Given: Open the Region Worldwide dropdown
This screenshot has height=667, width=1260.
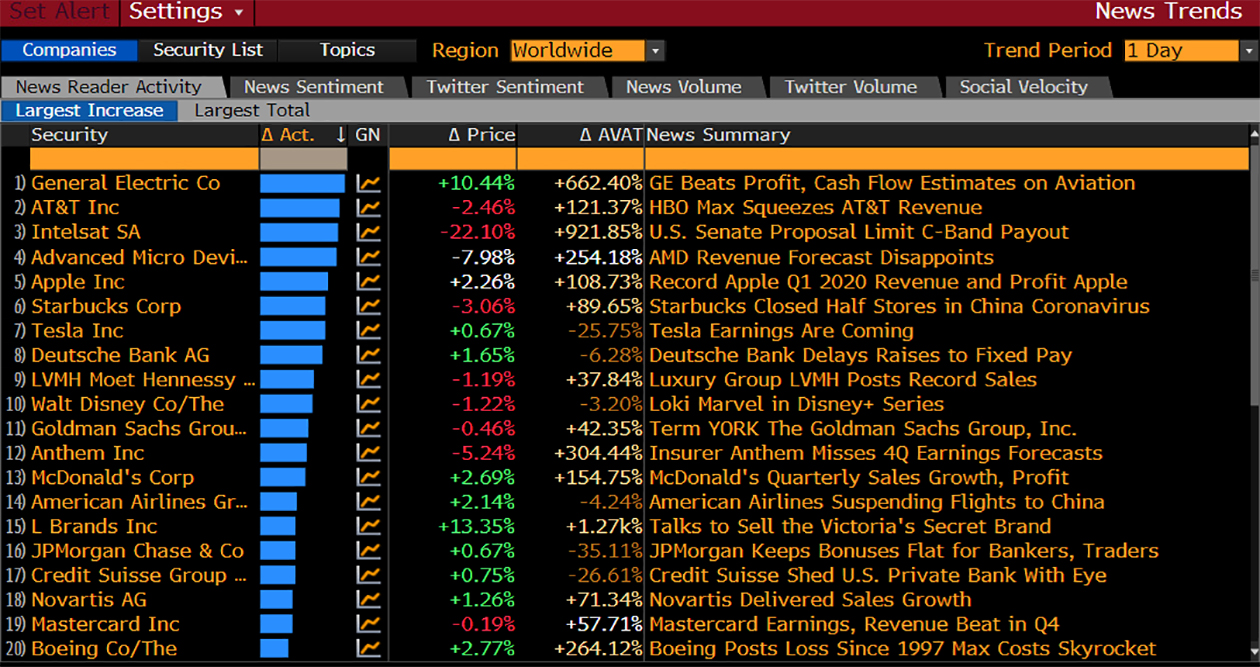Looking at the screenshot, I should [655, 51].
